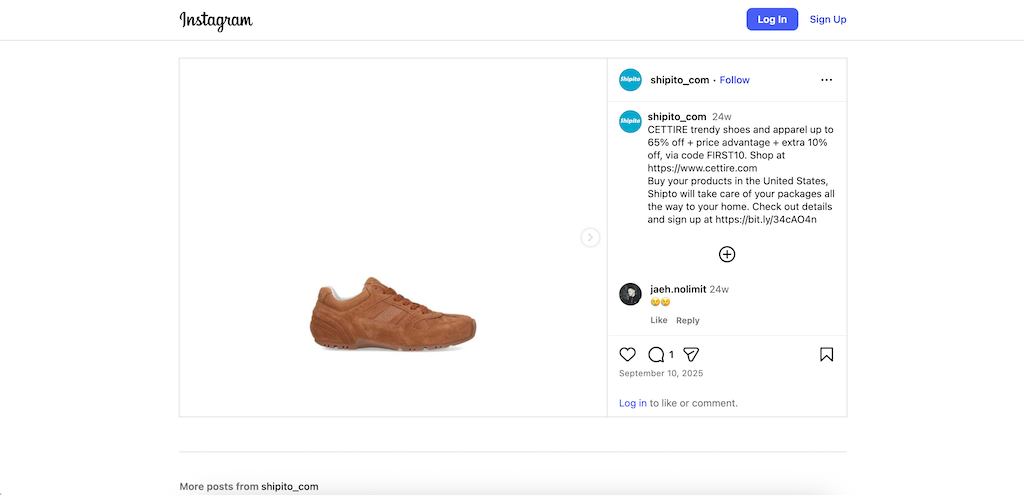This screenshot has height=495, width=1024.
Task: Like jaeh.nolimit's comment
Action: click(x=659, y=320)
